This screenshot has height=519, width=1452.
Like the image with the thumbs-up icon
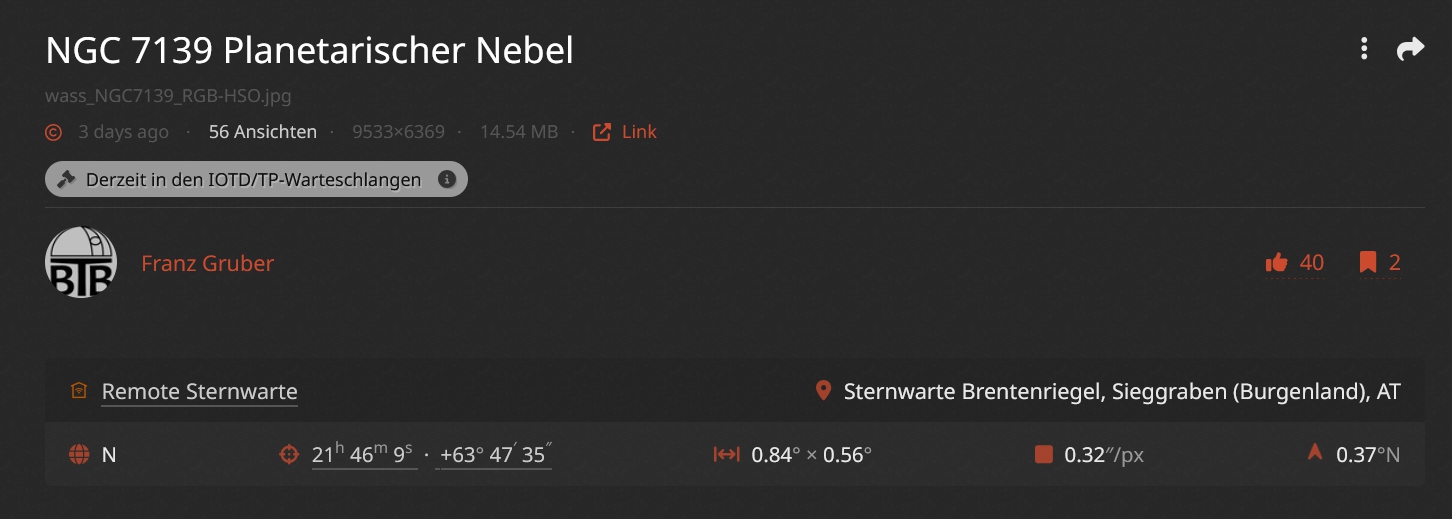[1276, 263]
